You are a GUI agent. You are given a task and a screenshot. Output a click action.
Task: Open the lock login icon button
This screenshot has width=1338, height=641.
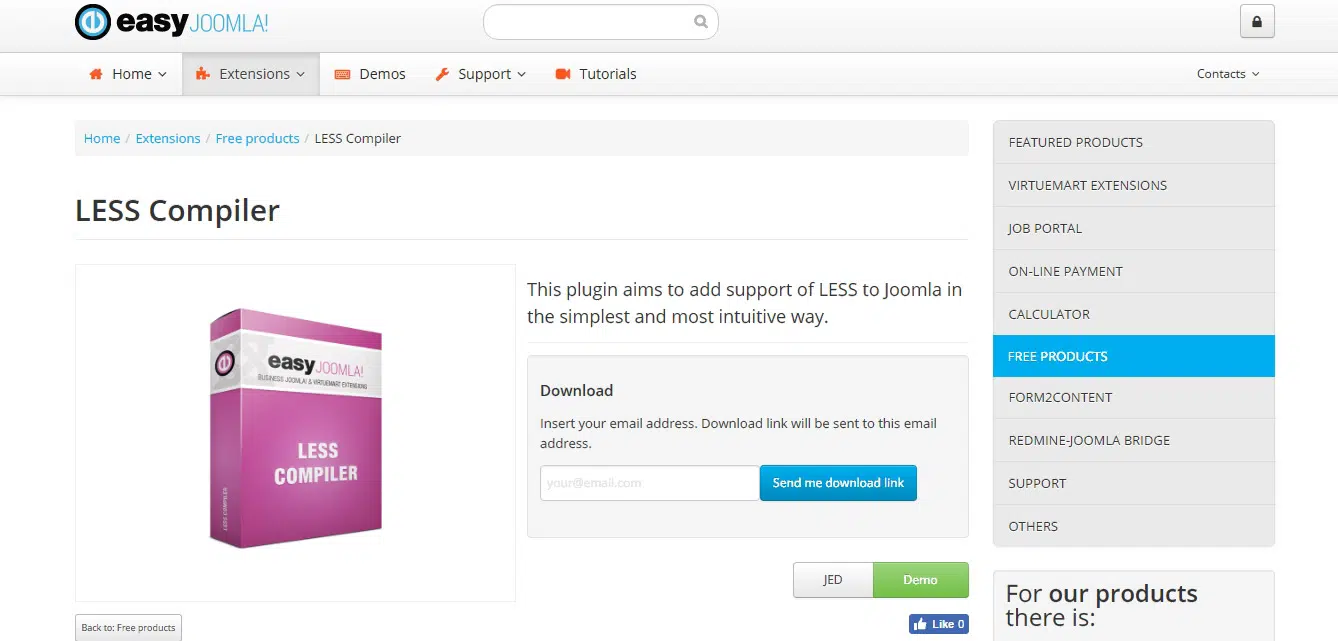[x=1257, y=22]
